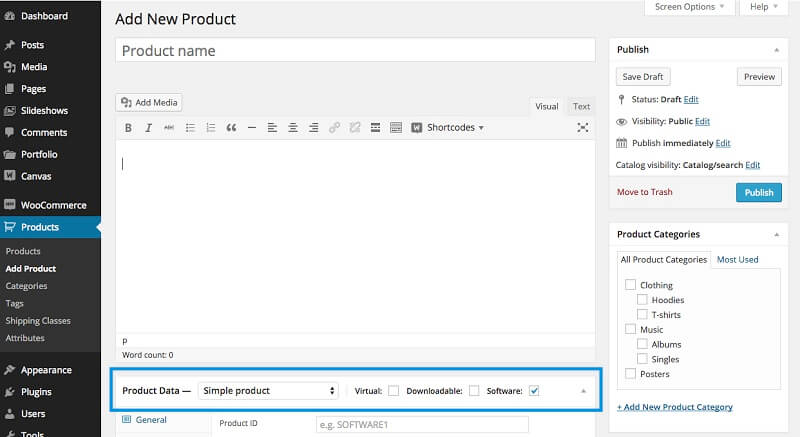Image resolution: width=800 pixels, height=437 pixels.
Task: Check the Music category
Action: (x=631, y=329)
